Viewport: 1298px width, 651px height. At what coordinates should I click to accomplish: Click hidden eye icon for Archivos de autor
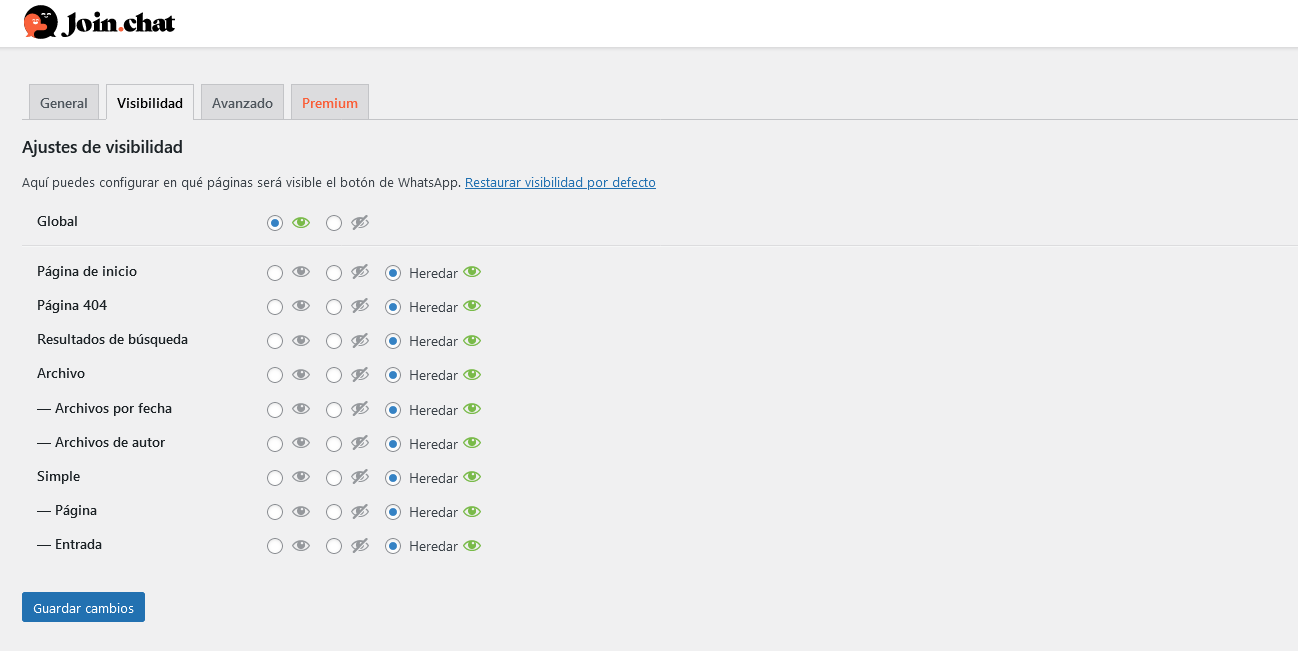(360, 443)
